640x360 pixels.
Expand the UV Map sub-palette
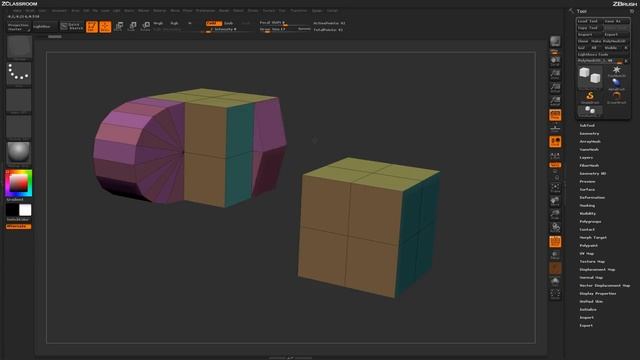tap(587, 253)
